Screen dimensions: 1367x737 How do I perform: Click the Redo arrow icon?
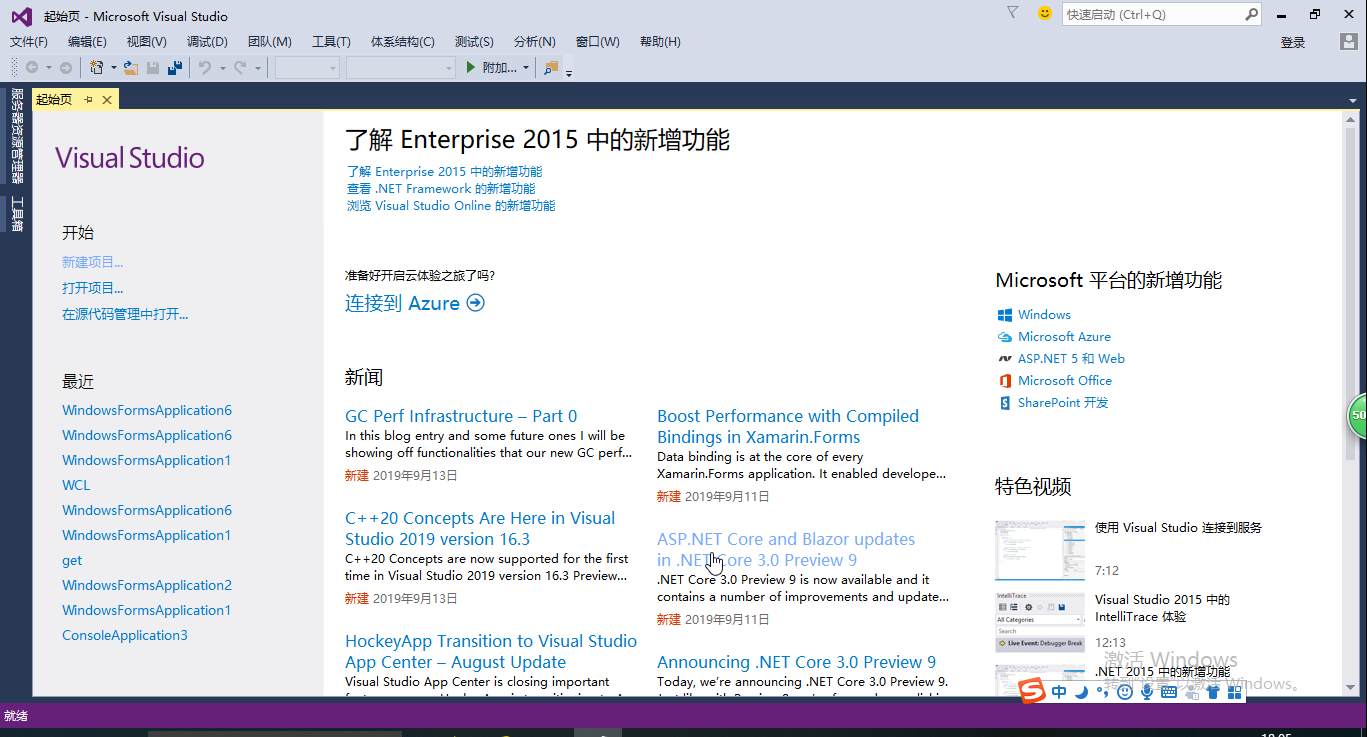(240, 68)
